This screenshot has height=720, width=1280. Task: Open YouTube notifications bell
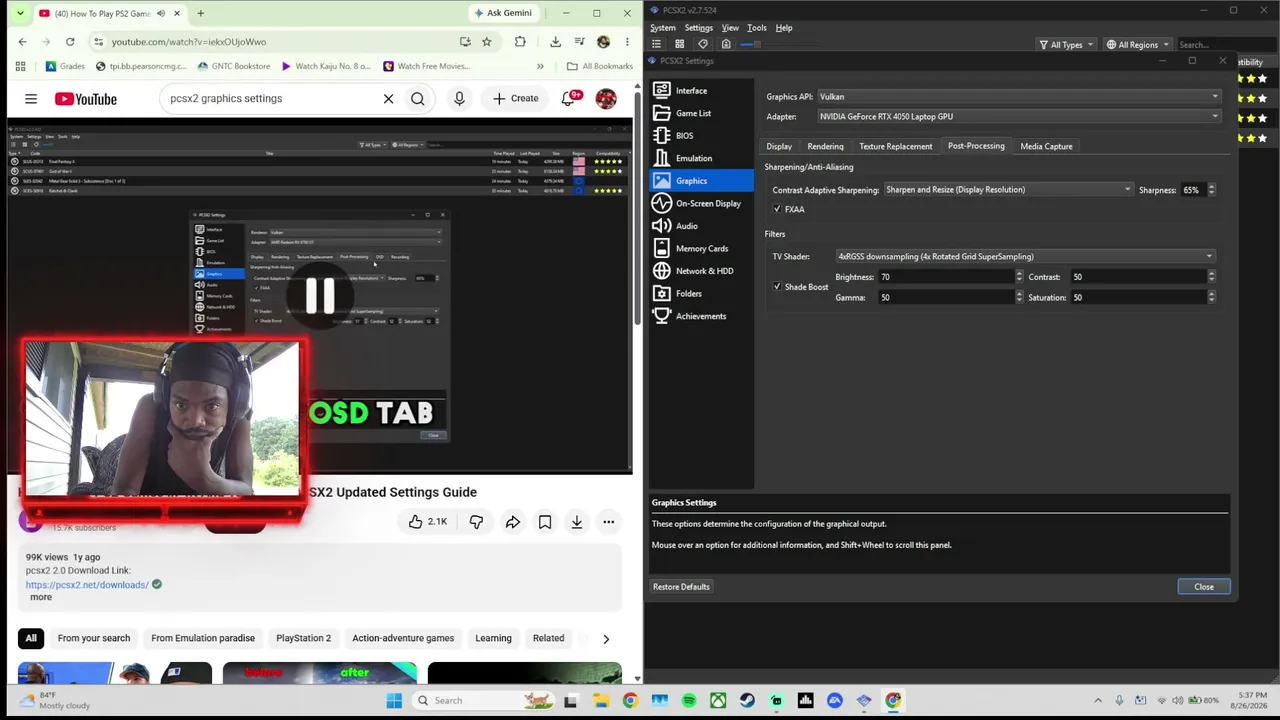pos(570,98)
